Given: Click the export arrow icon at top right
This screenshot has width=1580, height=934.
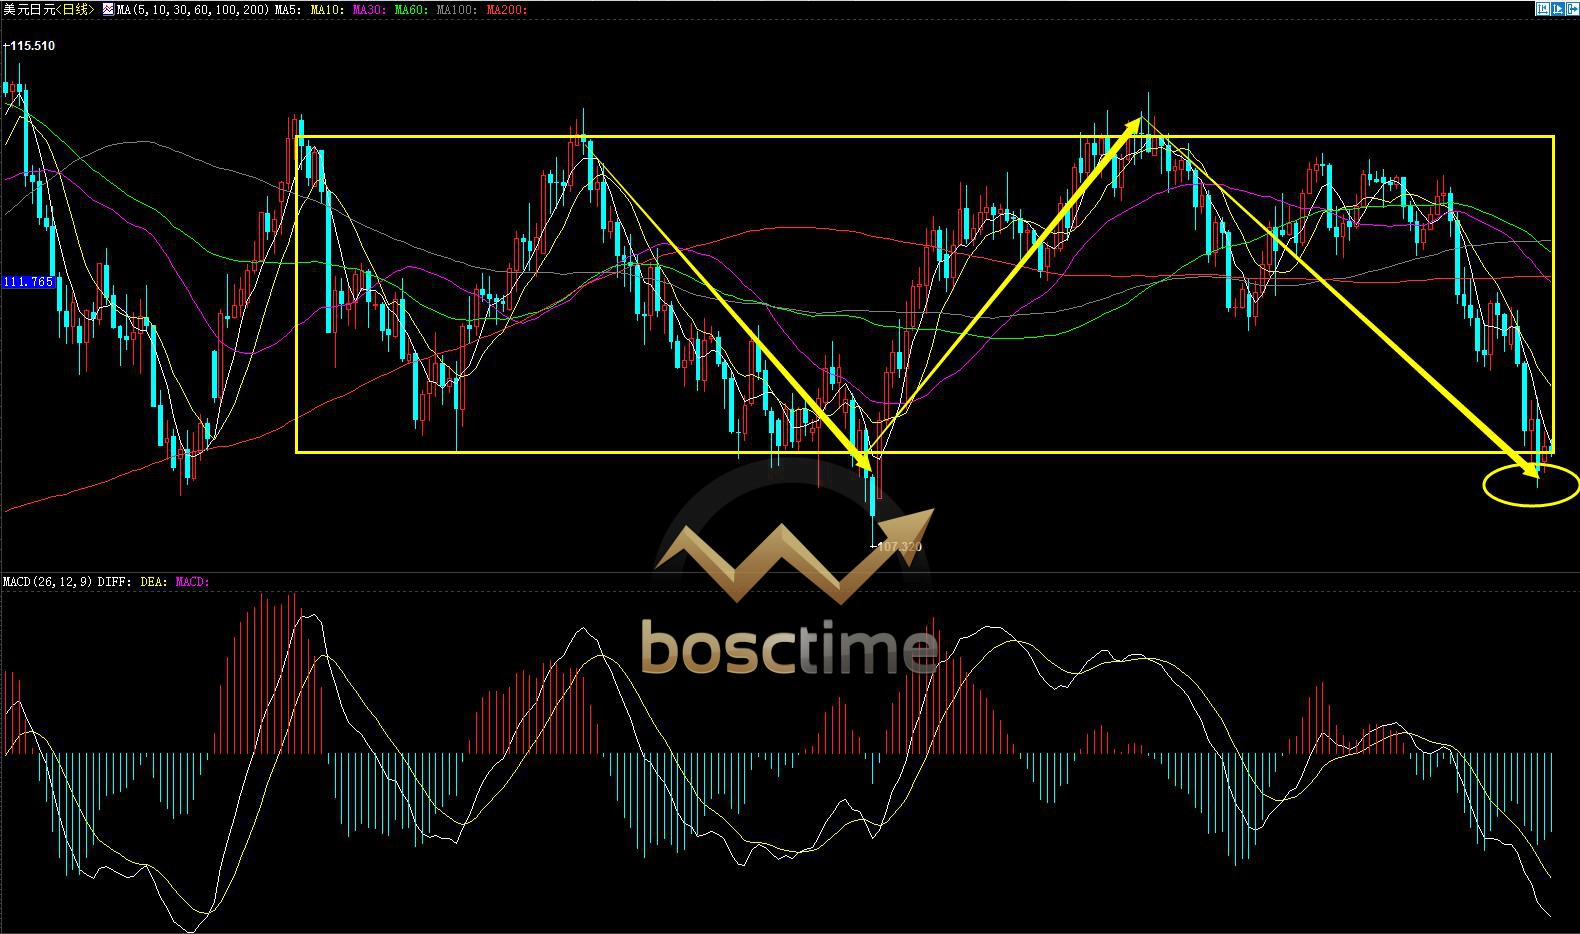Looking at the screenshot, I should tap(1573, 9).
